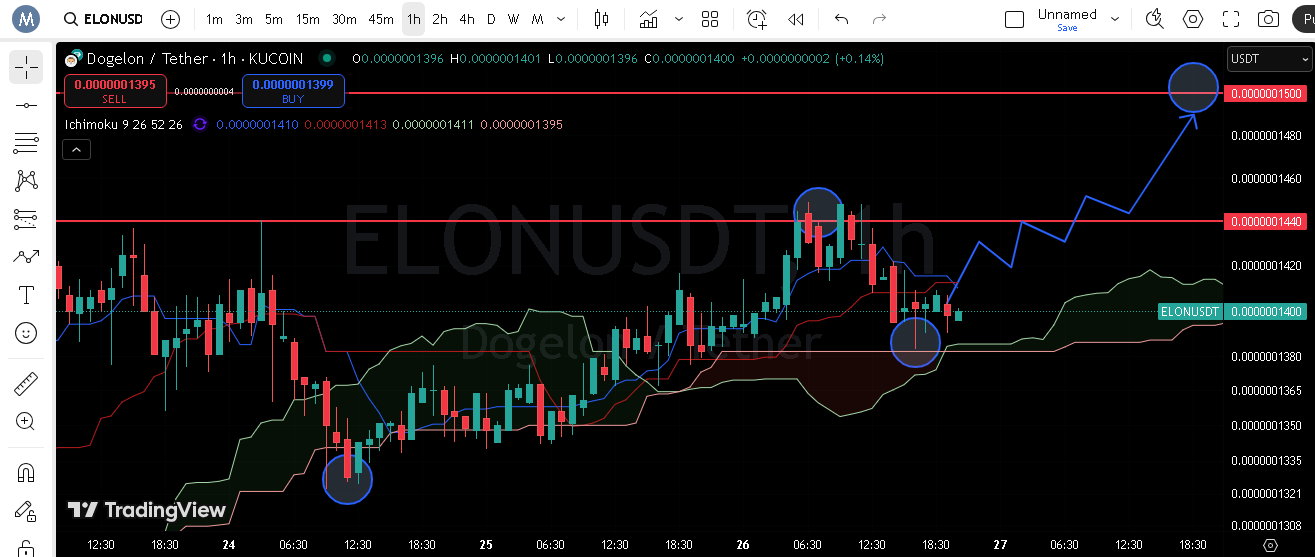Viewport: 1315px width, 557px height.
Task: Open the user profile avatar menu
Action: point(25,18)
